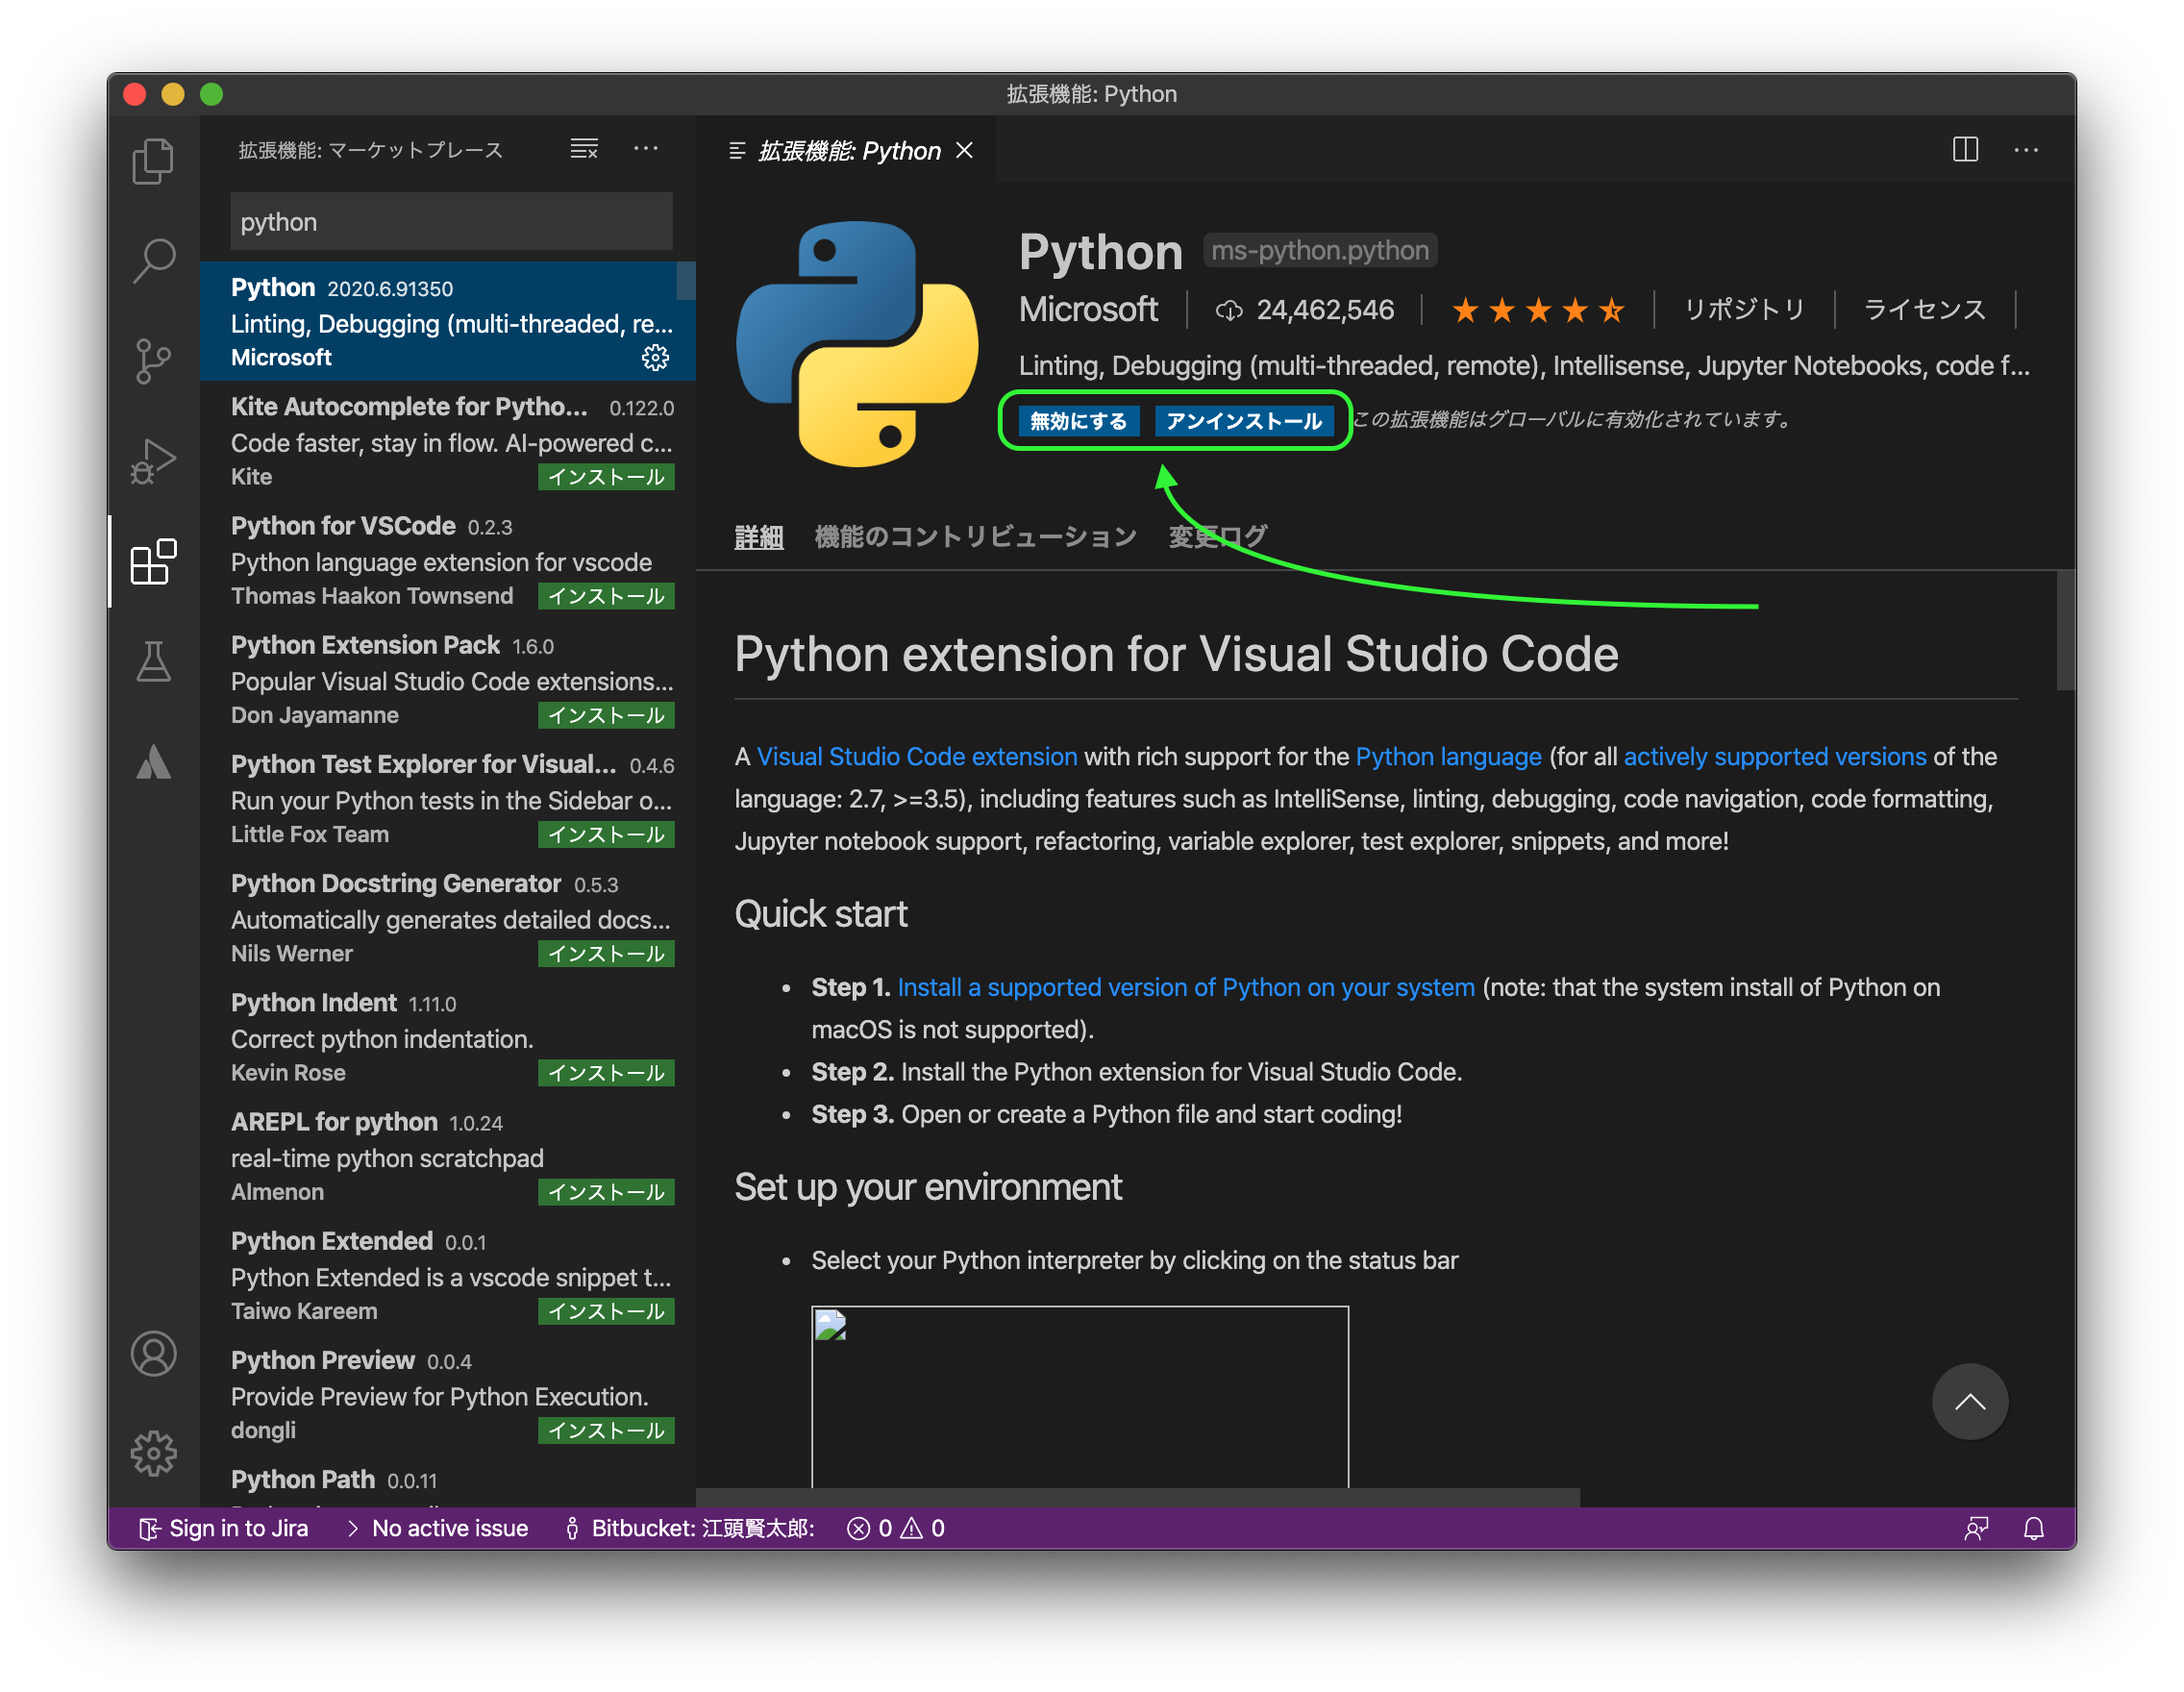
Task: Open the Test flask icon in activity bar
Action: [x=153, y=662]
